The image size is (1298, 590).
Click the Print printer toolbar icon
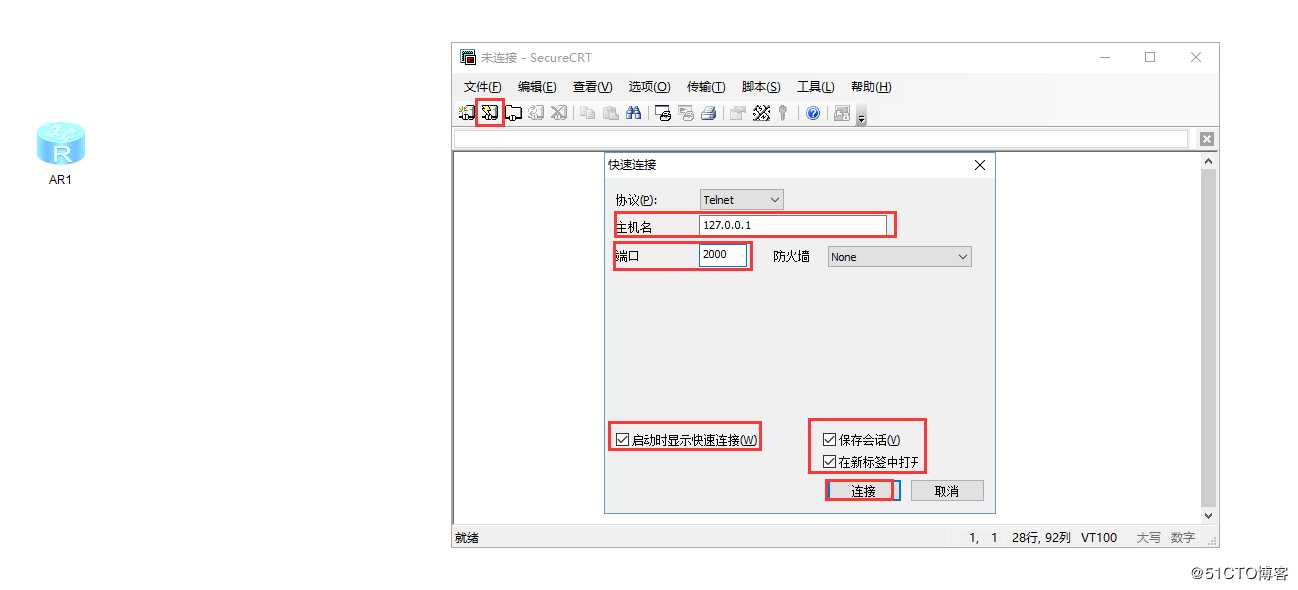[x=708, y=113]
